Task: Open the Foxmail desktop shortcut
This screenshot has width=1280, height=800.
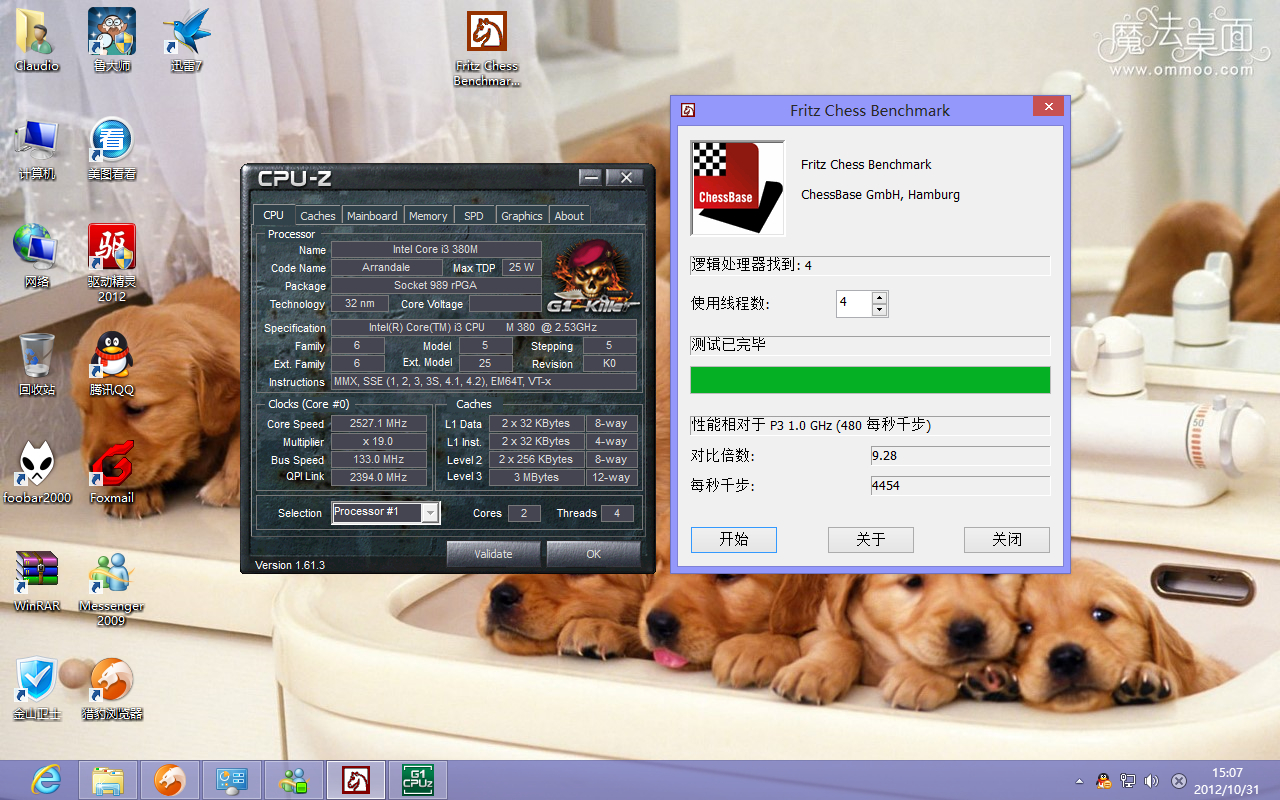Action: [112, 472]
